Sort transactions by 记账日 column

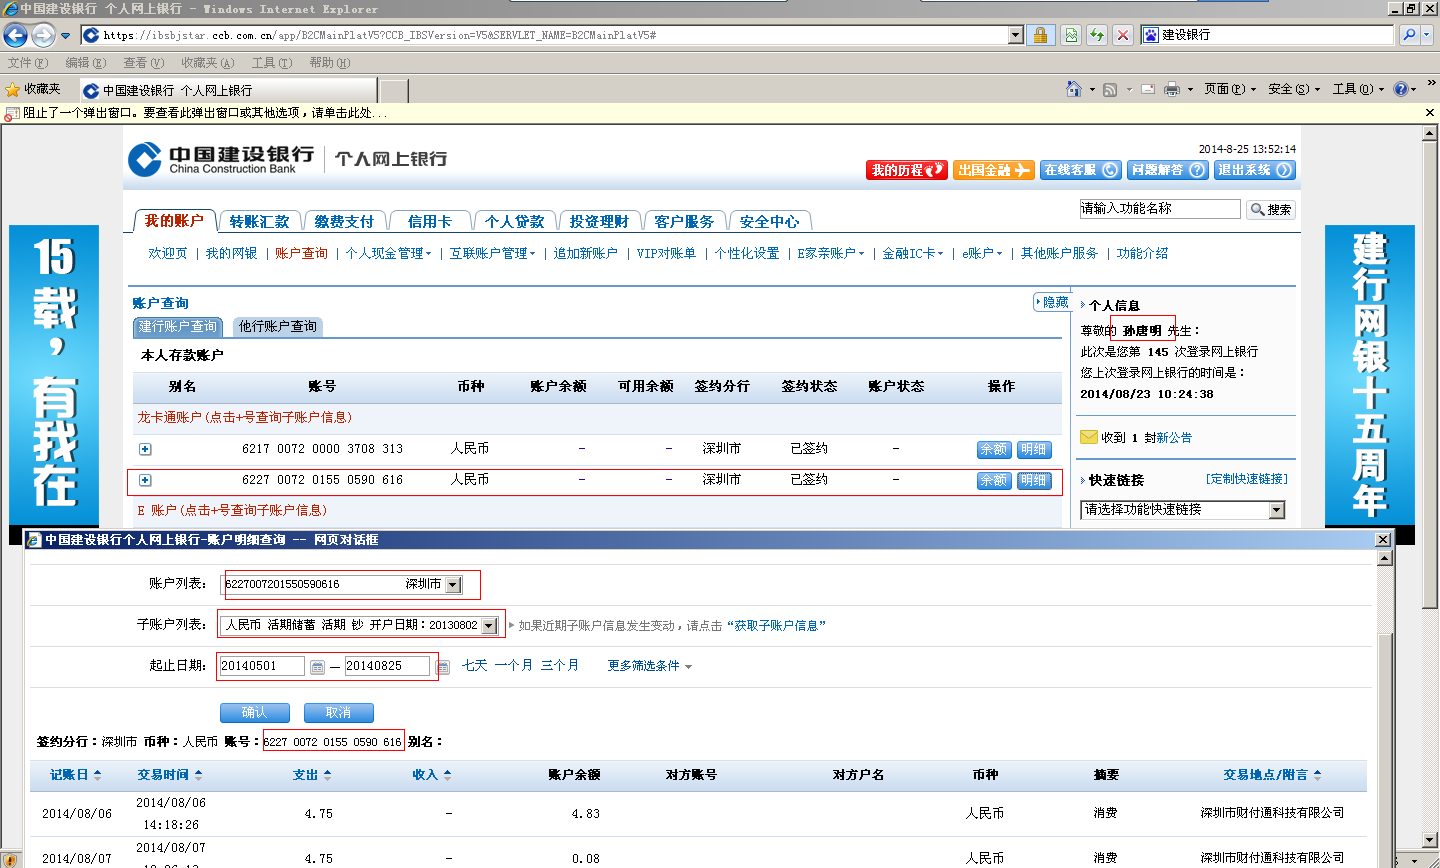point(76,775)
